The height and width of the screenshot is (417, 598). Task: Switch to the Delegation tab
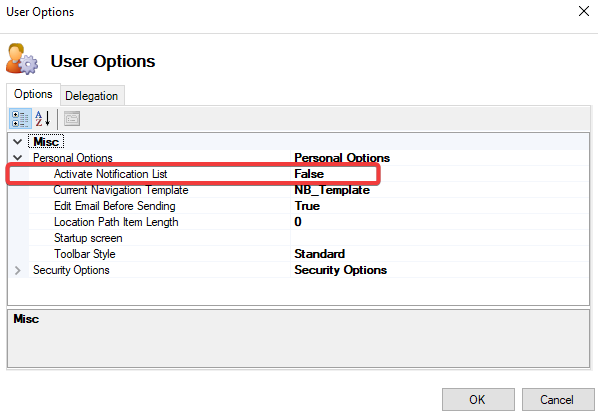pos(92,95)
